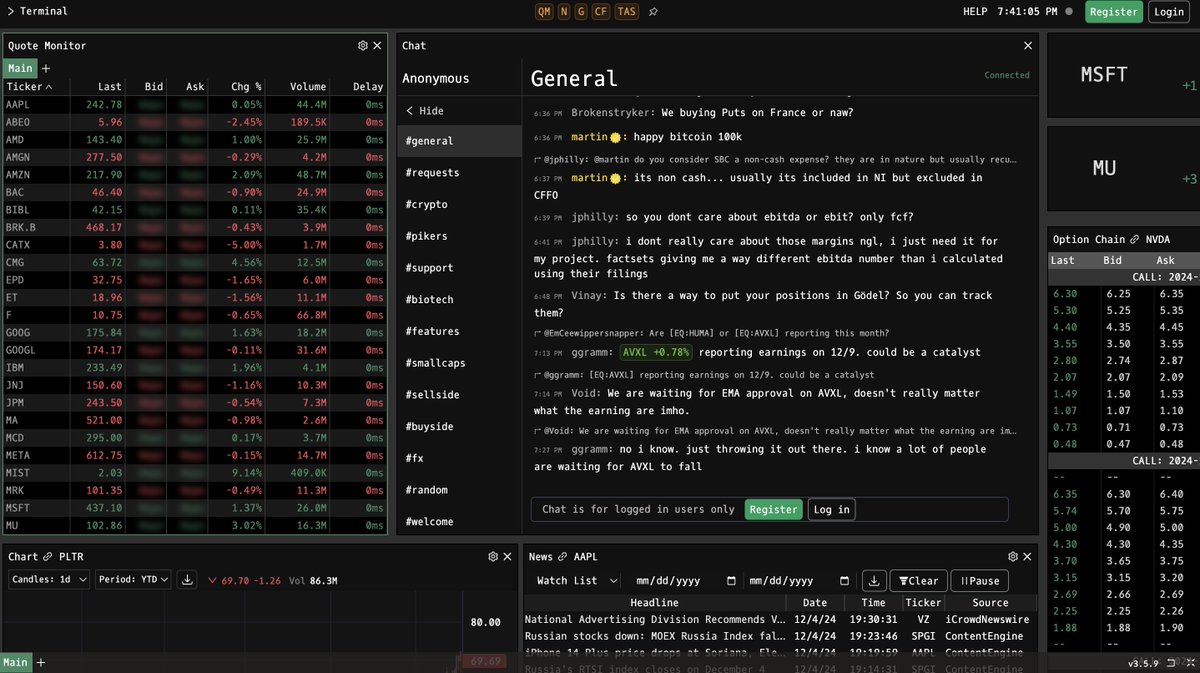Clear the news filters
Image resolution: width=1200 pixels, height=673 pixels.
[x=918, y=581]
